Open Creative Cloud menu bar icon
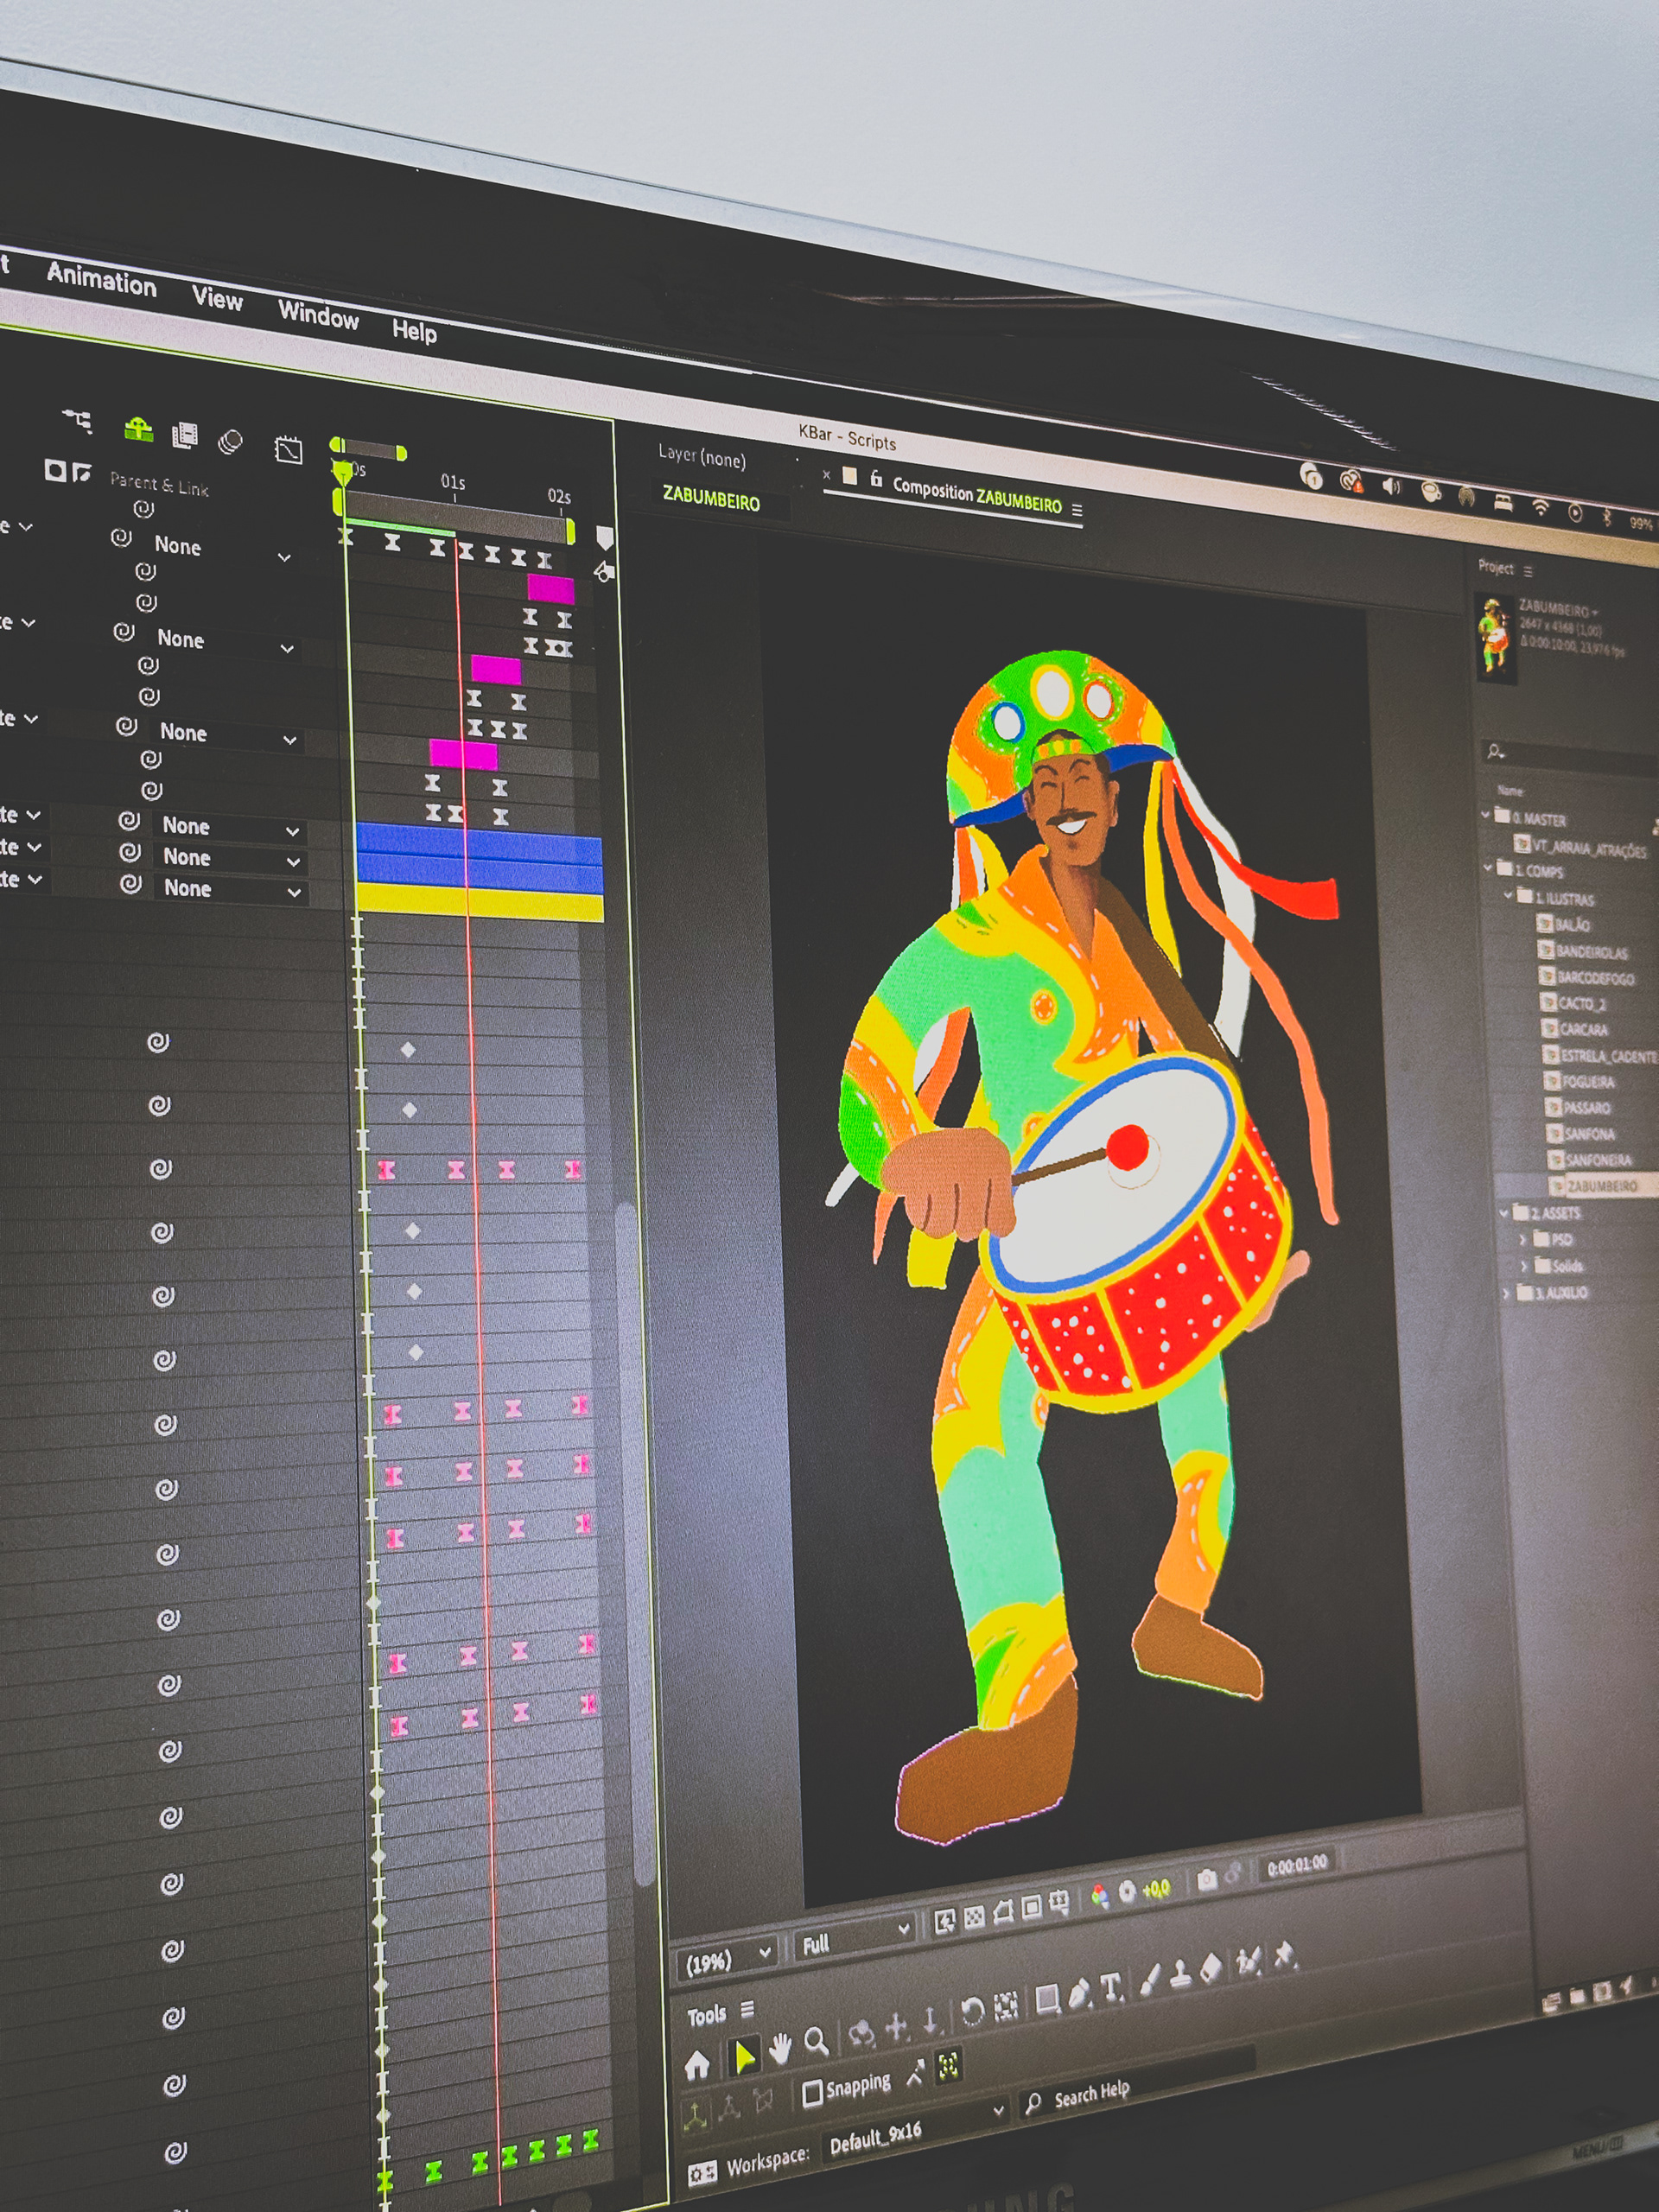Viewport: 1659px width, 2212px height. [1351, 481]
